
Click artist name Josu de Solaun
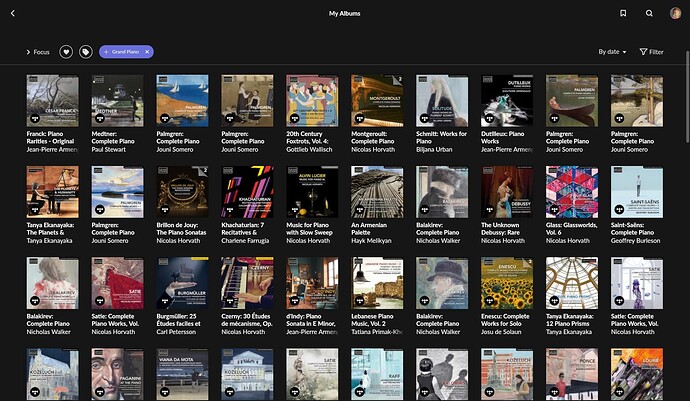[501, 332]
